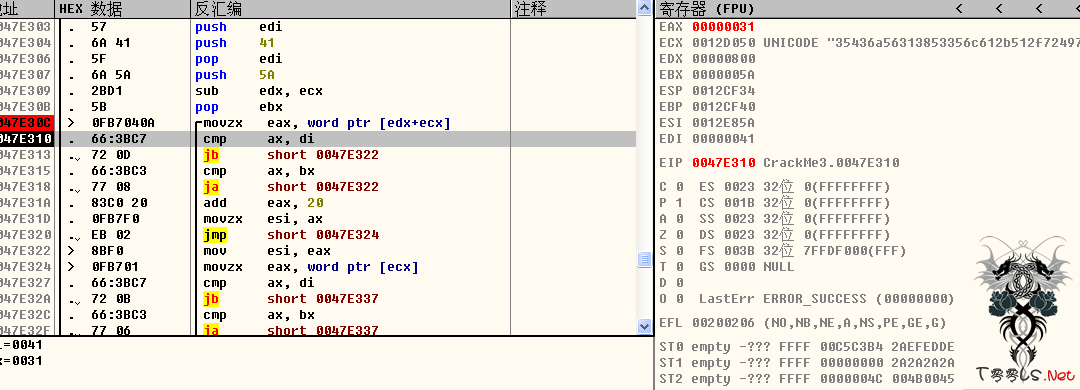Click the HEX 数据 column header

click(x=123, y=9)
